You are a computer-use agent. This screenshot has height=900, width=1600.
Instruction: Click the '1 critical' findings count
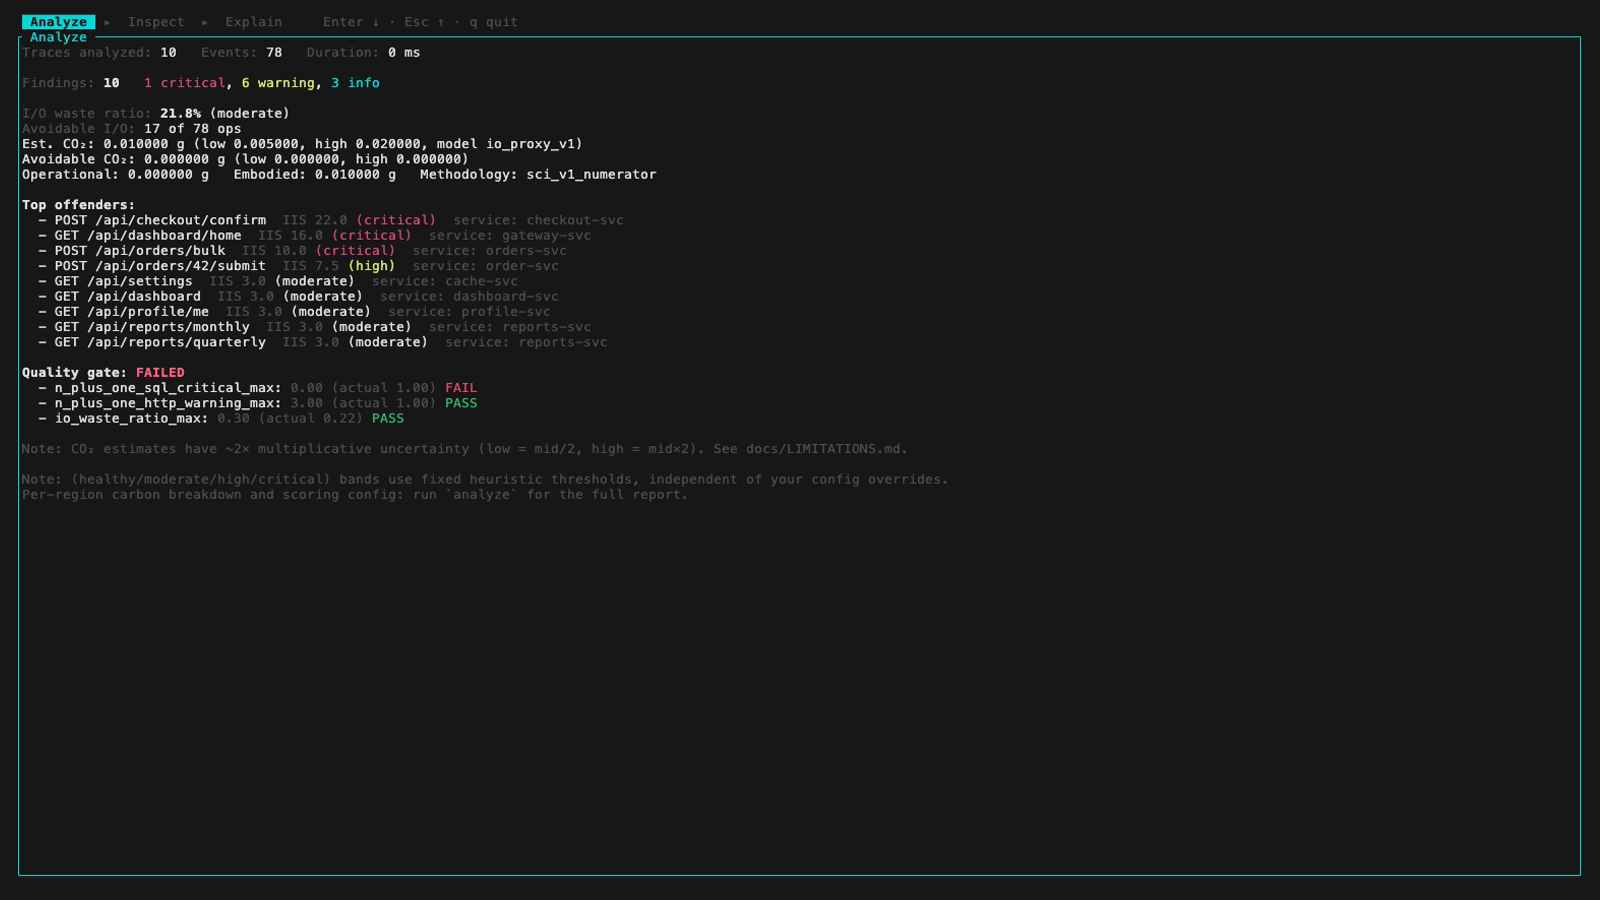click(185, 83)
